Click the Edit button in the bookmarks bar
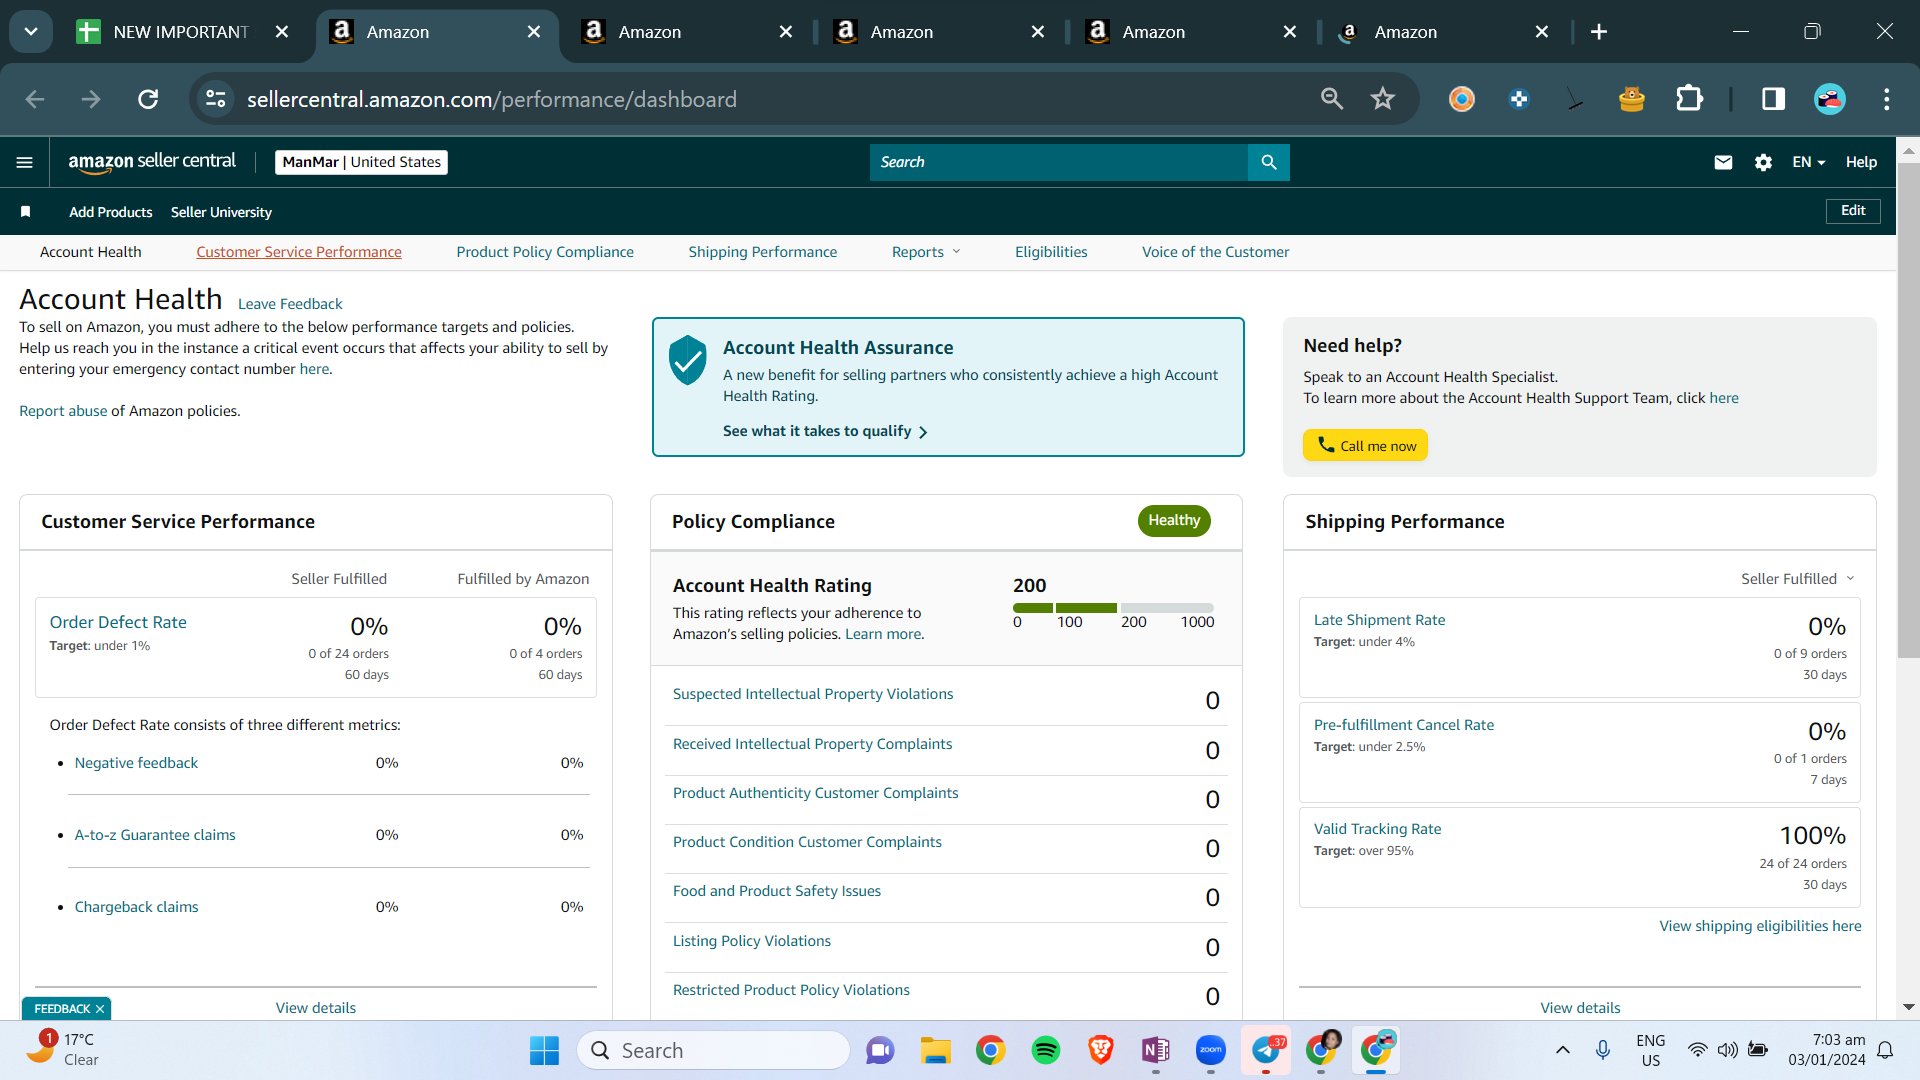 pos(1853,211)
